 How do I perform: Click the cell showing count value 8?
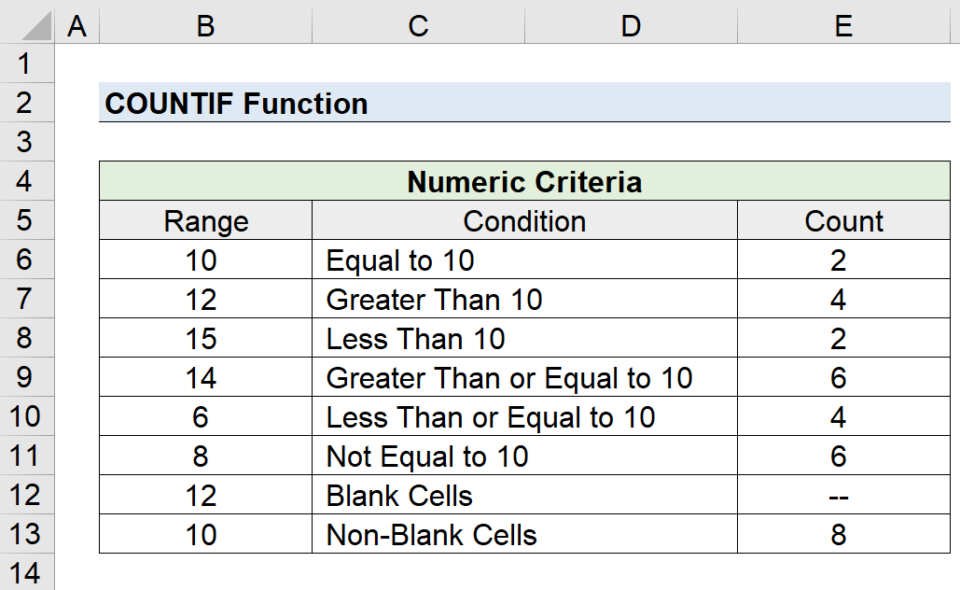pos(844,534)
